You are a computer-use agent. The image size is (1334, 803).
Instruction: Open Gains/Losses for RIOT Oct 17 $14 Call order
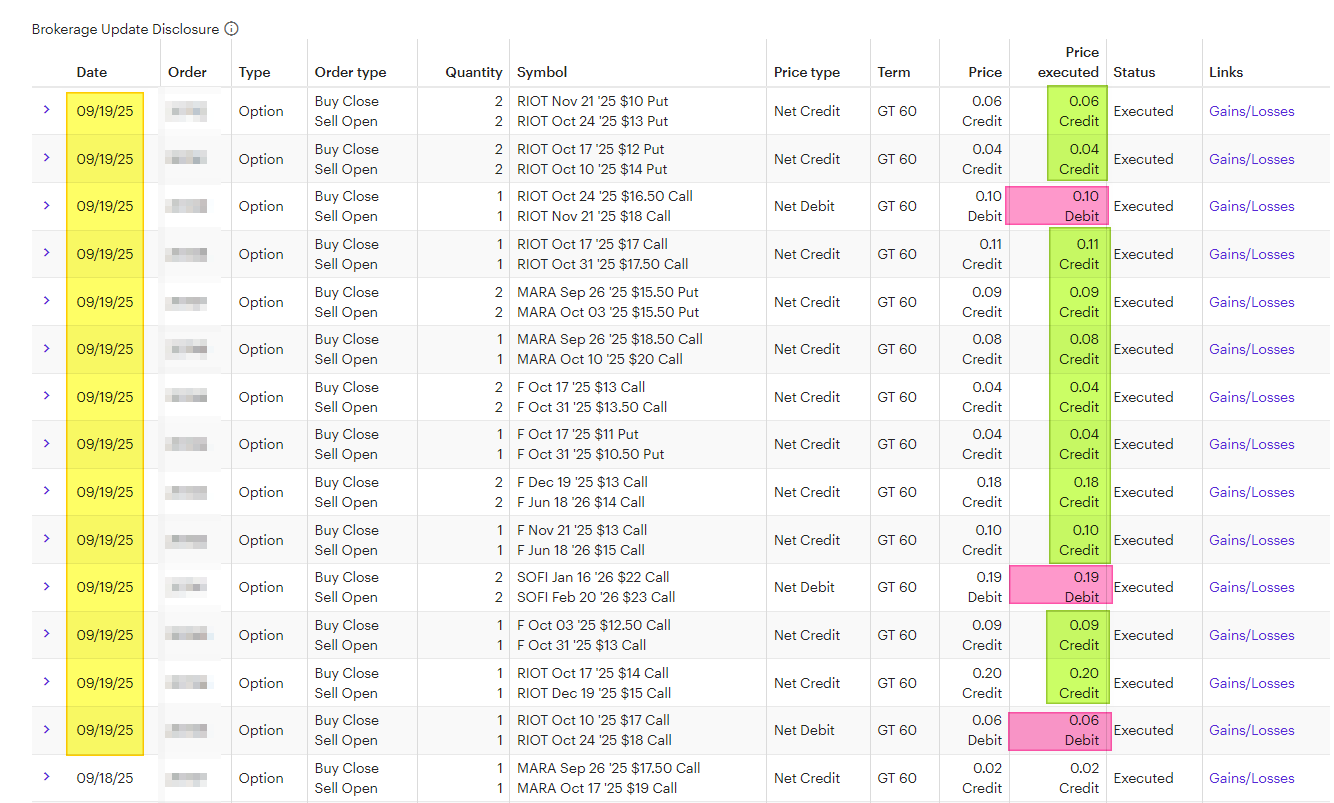click(x=1251, y=683)
